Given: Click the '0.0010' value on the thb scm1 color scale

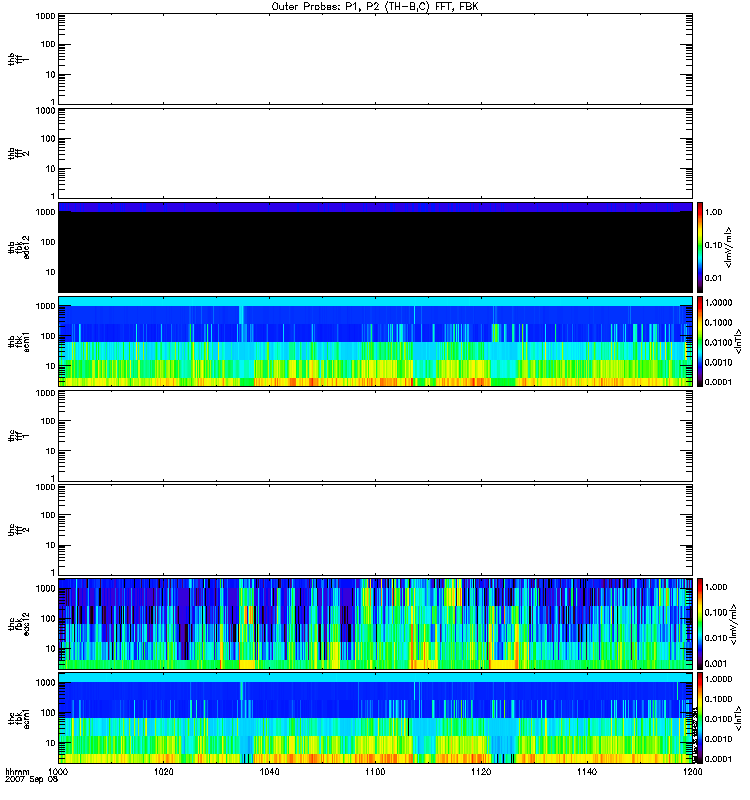Looking at the screenshot, I should click(718, 362).
